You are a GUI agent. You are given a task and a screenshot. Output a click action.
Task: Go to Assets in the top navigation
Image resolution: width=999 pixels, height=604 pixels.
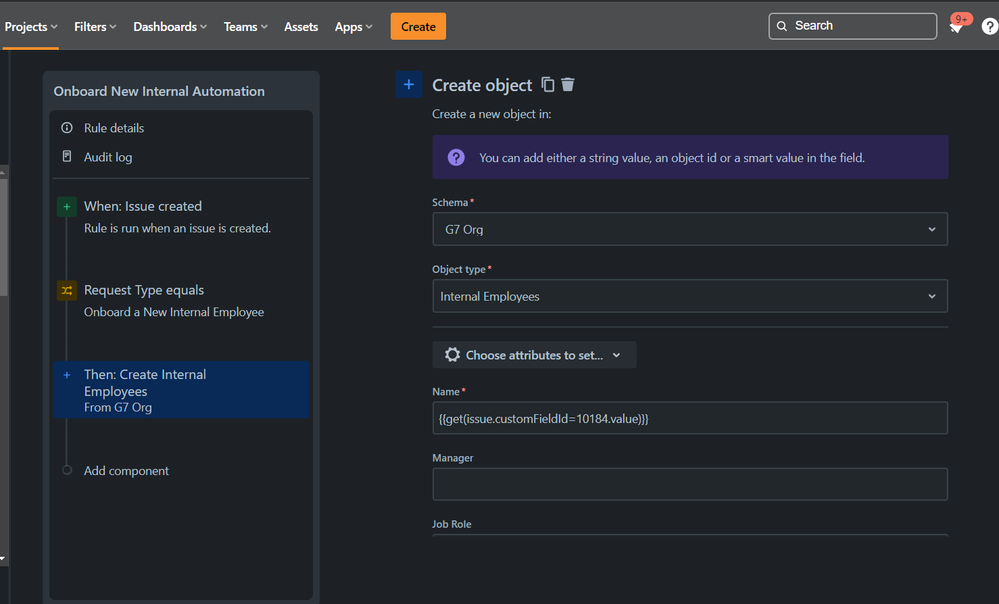coord(301,27)
